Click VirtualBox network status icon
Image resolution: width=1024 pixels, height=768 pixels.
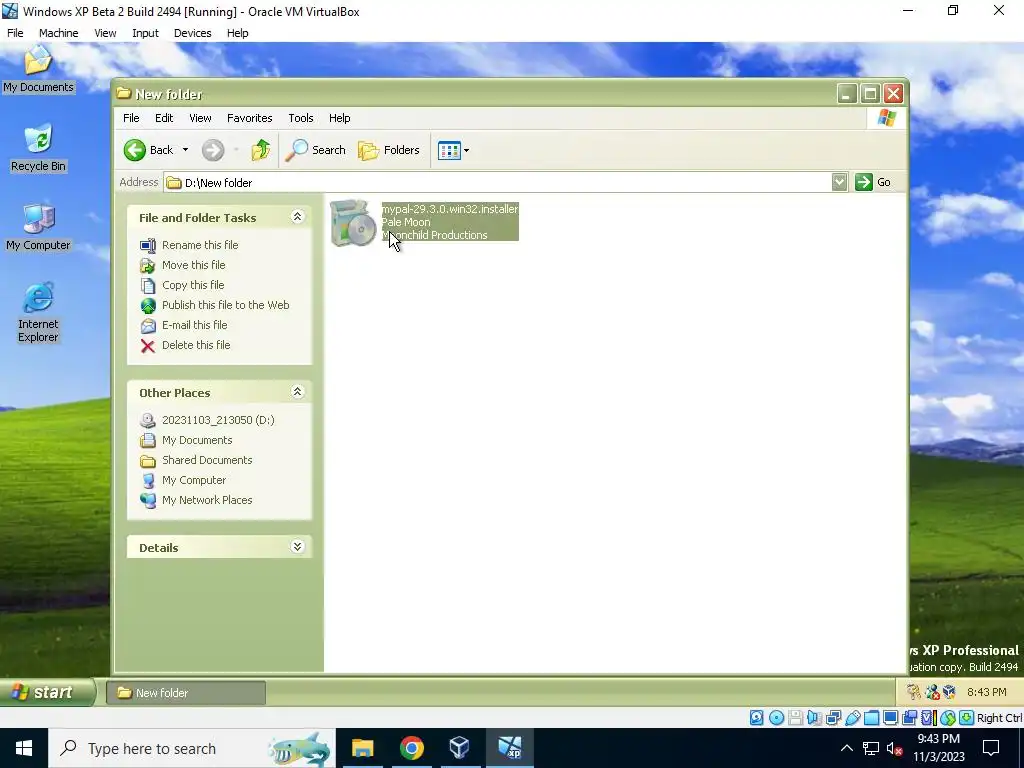click(x=833, y=718)
